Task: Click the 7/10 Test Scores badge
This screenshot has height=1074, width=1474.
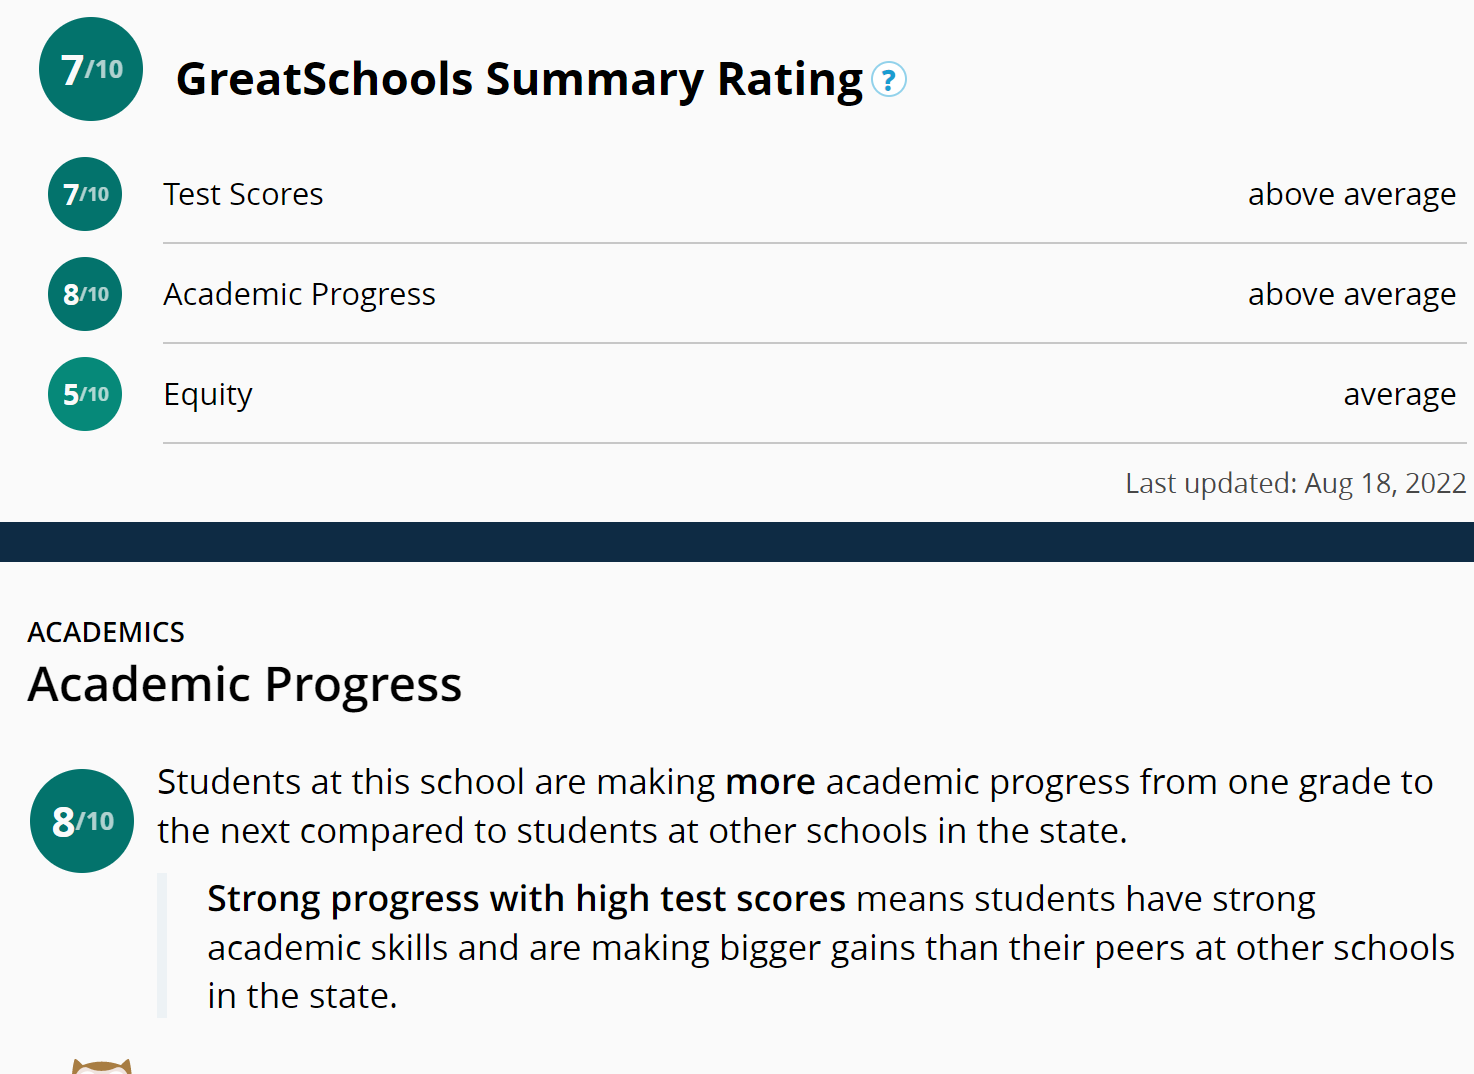Action: [x=85, y=194]
